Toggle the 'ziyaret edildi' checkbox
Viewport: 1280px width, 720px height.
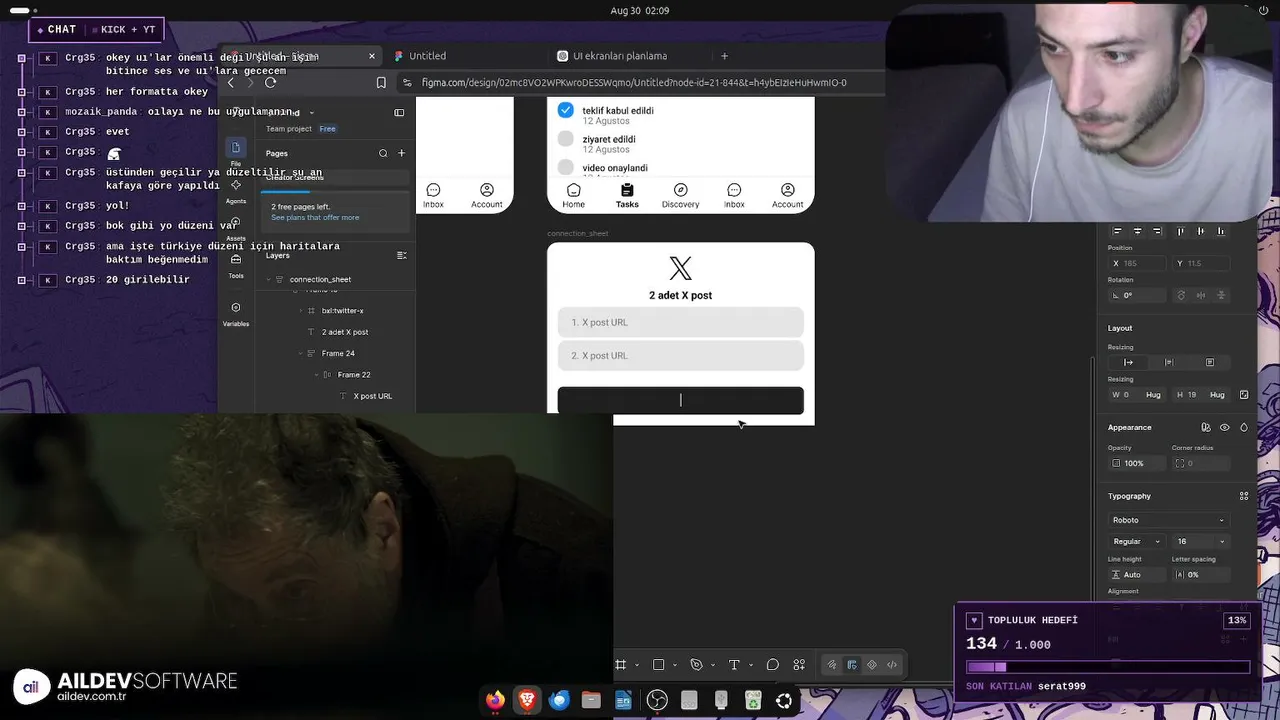pyautogui.click(x=565, y=139)
